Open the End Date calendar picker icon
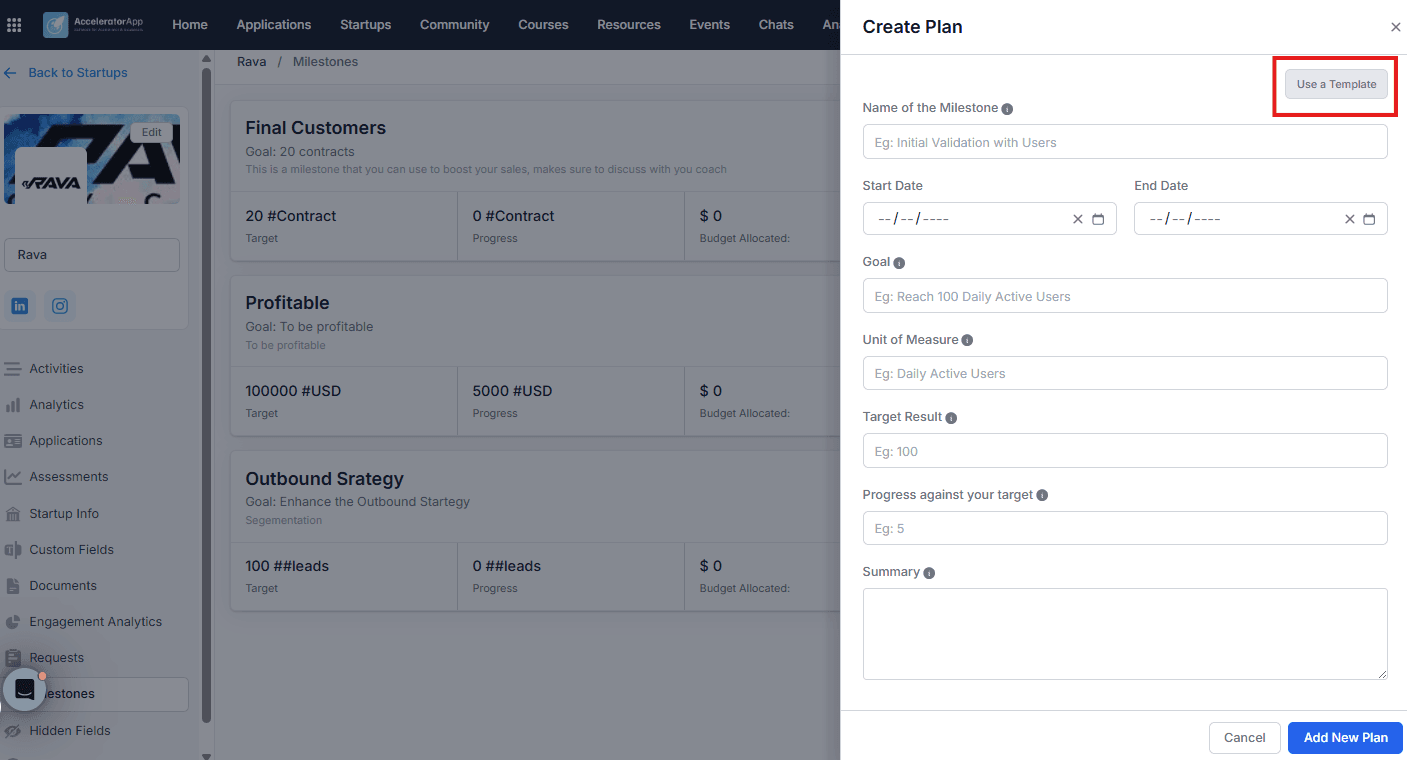The height and width of the screenshot is (760, 1407). (1369, 219)
